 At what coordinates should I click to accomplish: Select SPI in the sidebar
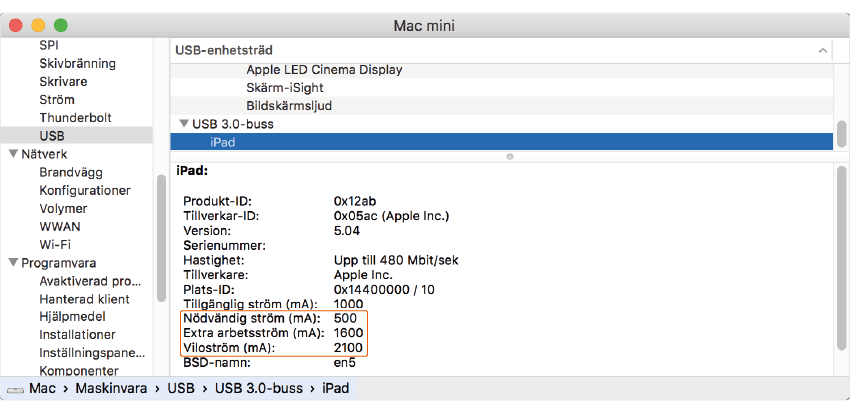point(49,46)
